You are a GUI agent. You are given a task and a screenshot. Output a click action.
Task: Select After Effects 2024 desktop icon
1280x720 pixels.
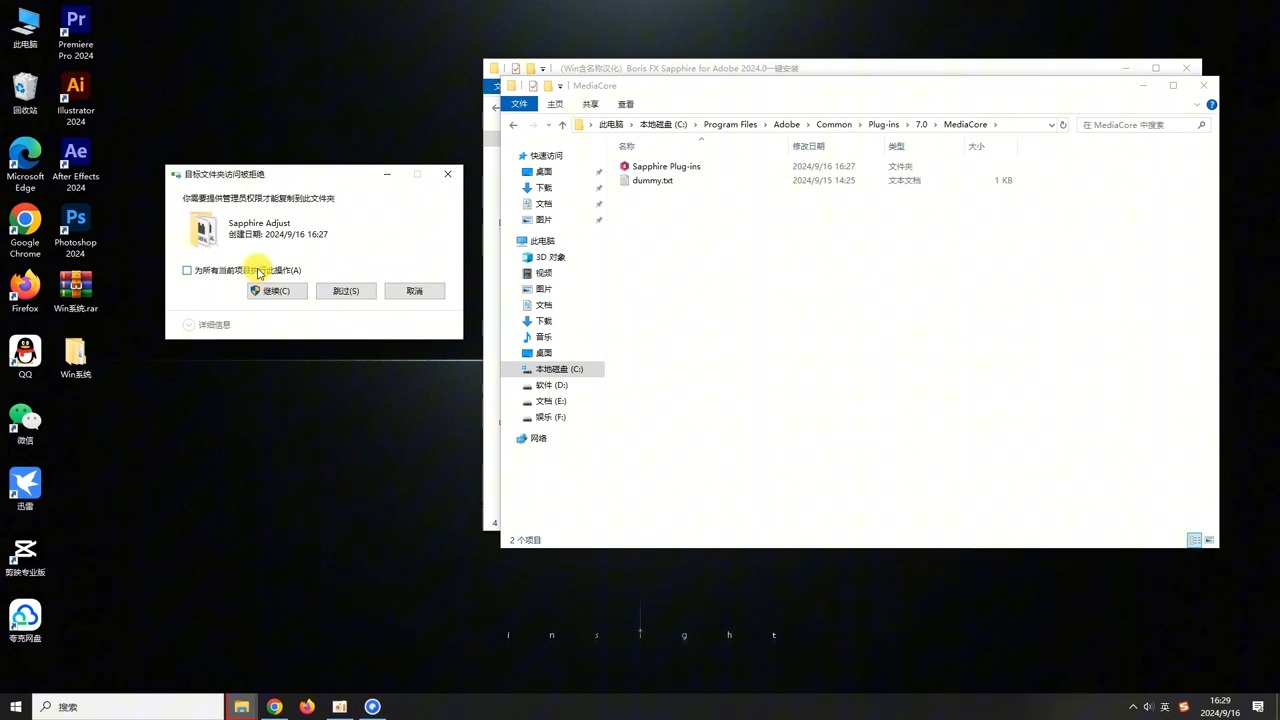75,165
